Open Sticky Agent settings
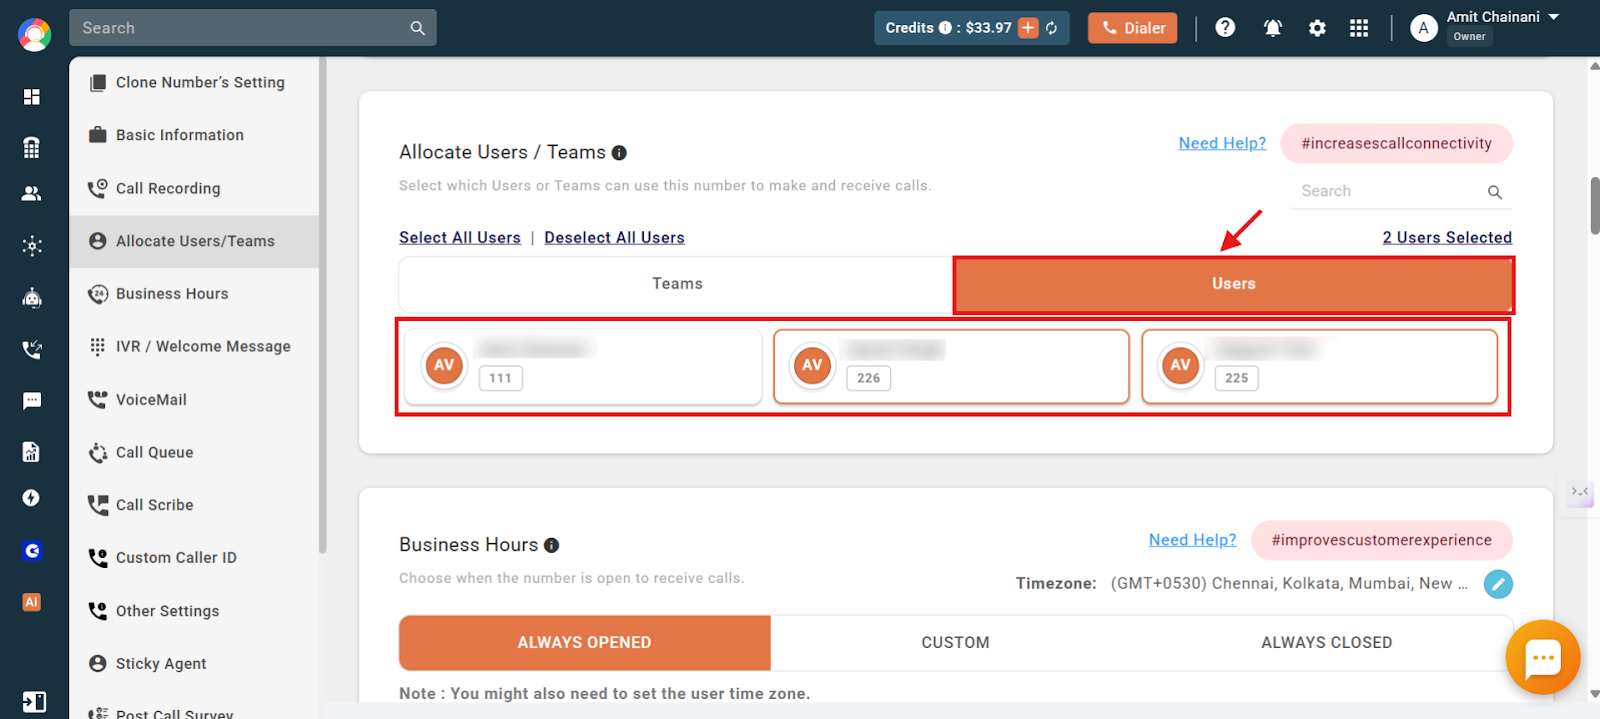Viewport: 1600px width, 719px height. (x=195, y=664)
